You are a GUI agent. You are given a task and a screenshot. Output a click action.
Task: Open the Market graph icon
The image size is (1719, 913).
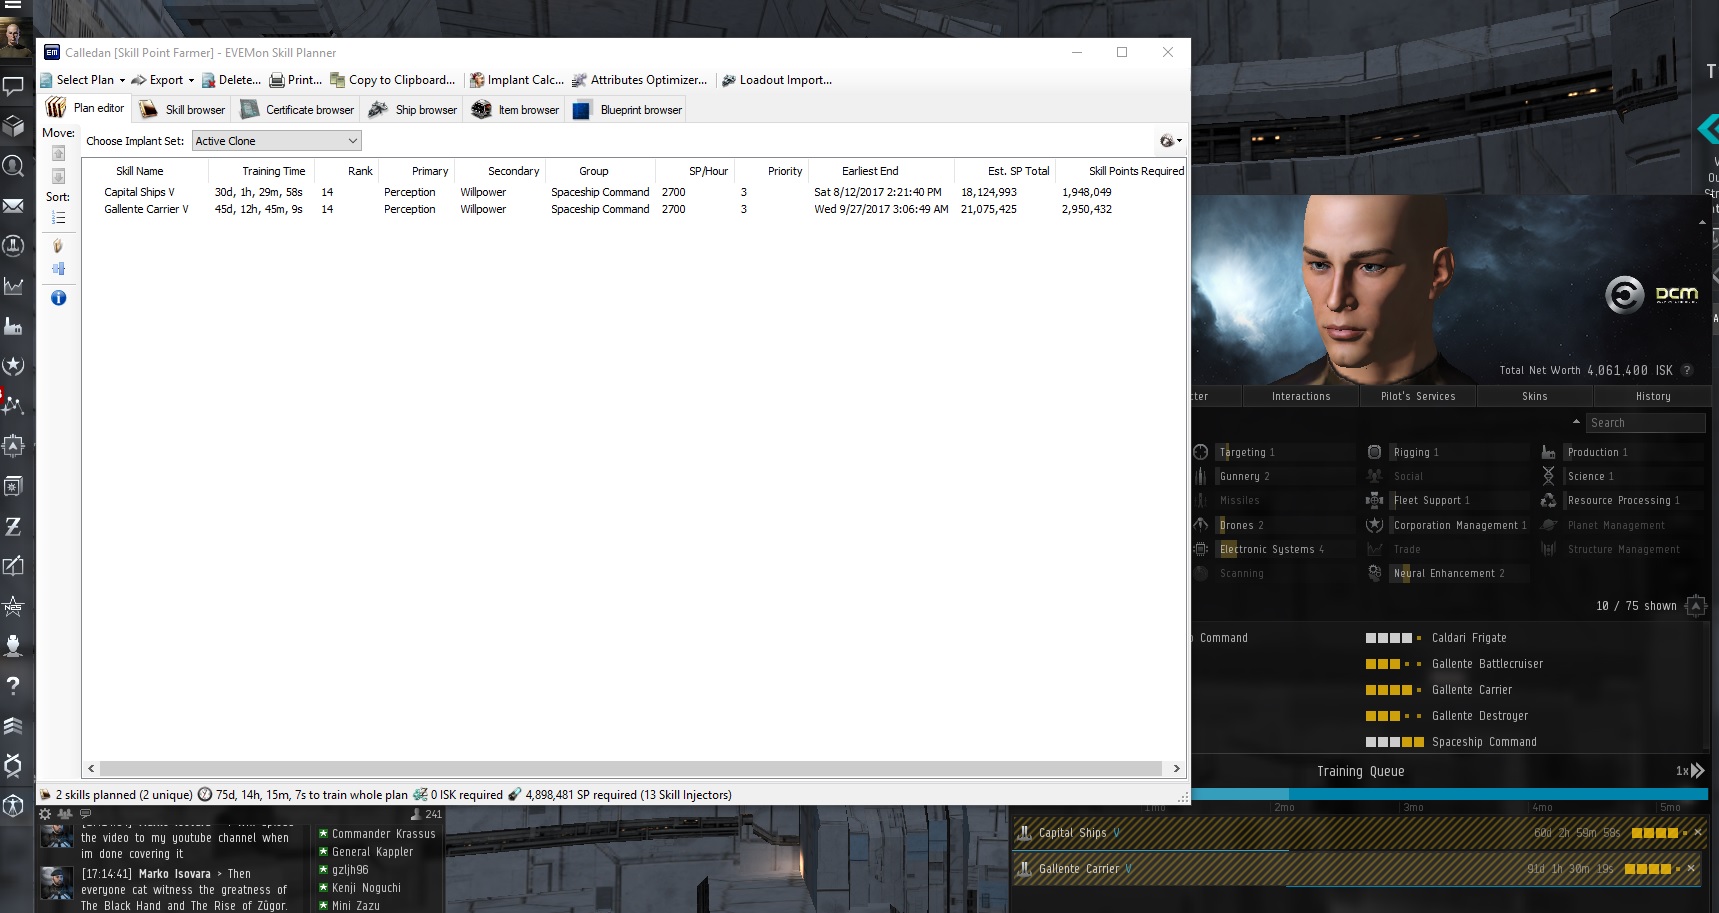13,286
